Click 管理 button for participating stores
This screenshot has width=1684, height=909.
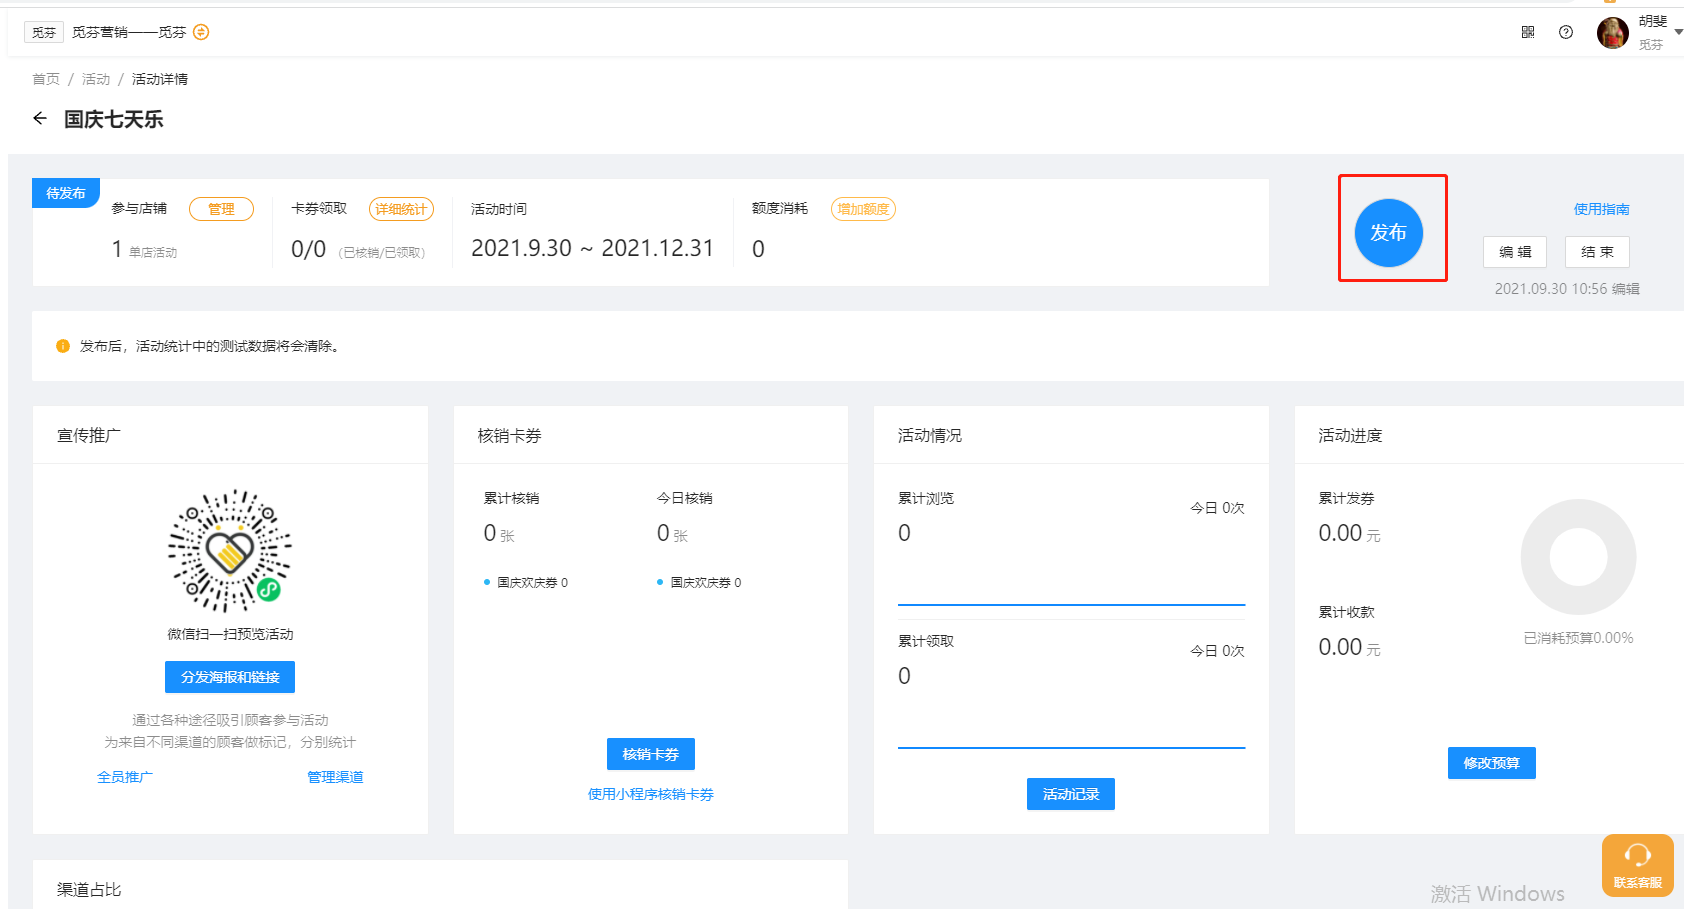[221, 209]
